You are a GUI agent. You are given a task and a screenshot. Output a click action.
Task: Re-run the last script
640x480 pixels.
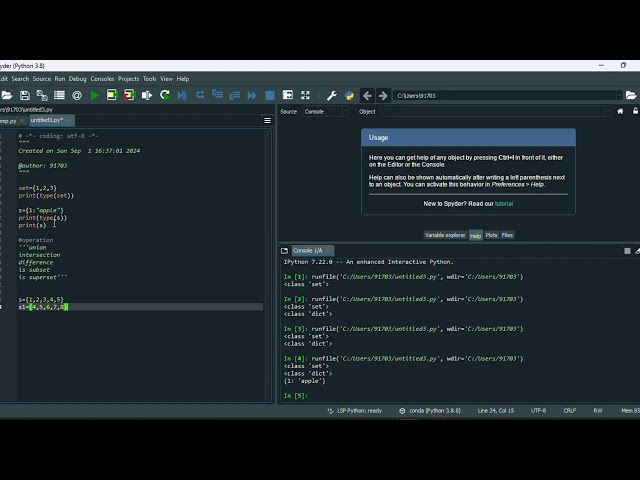click(x=165, y=96)
